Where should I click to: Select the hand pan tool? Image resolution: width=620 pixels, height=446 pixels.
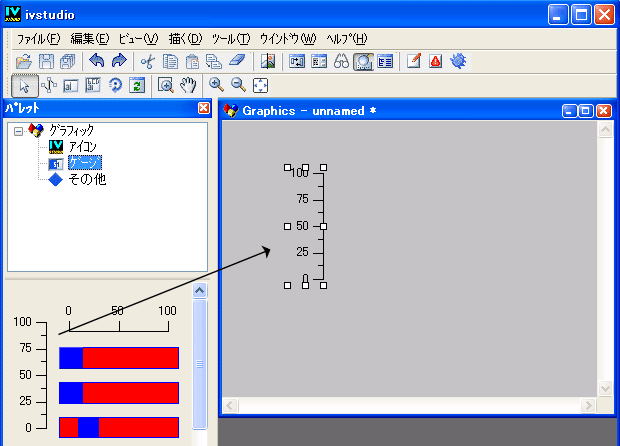[187, 86]
